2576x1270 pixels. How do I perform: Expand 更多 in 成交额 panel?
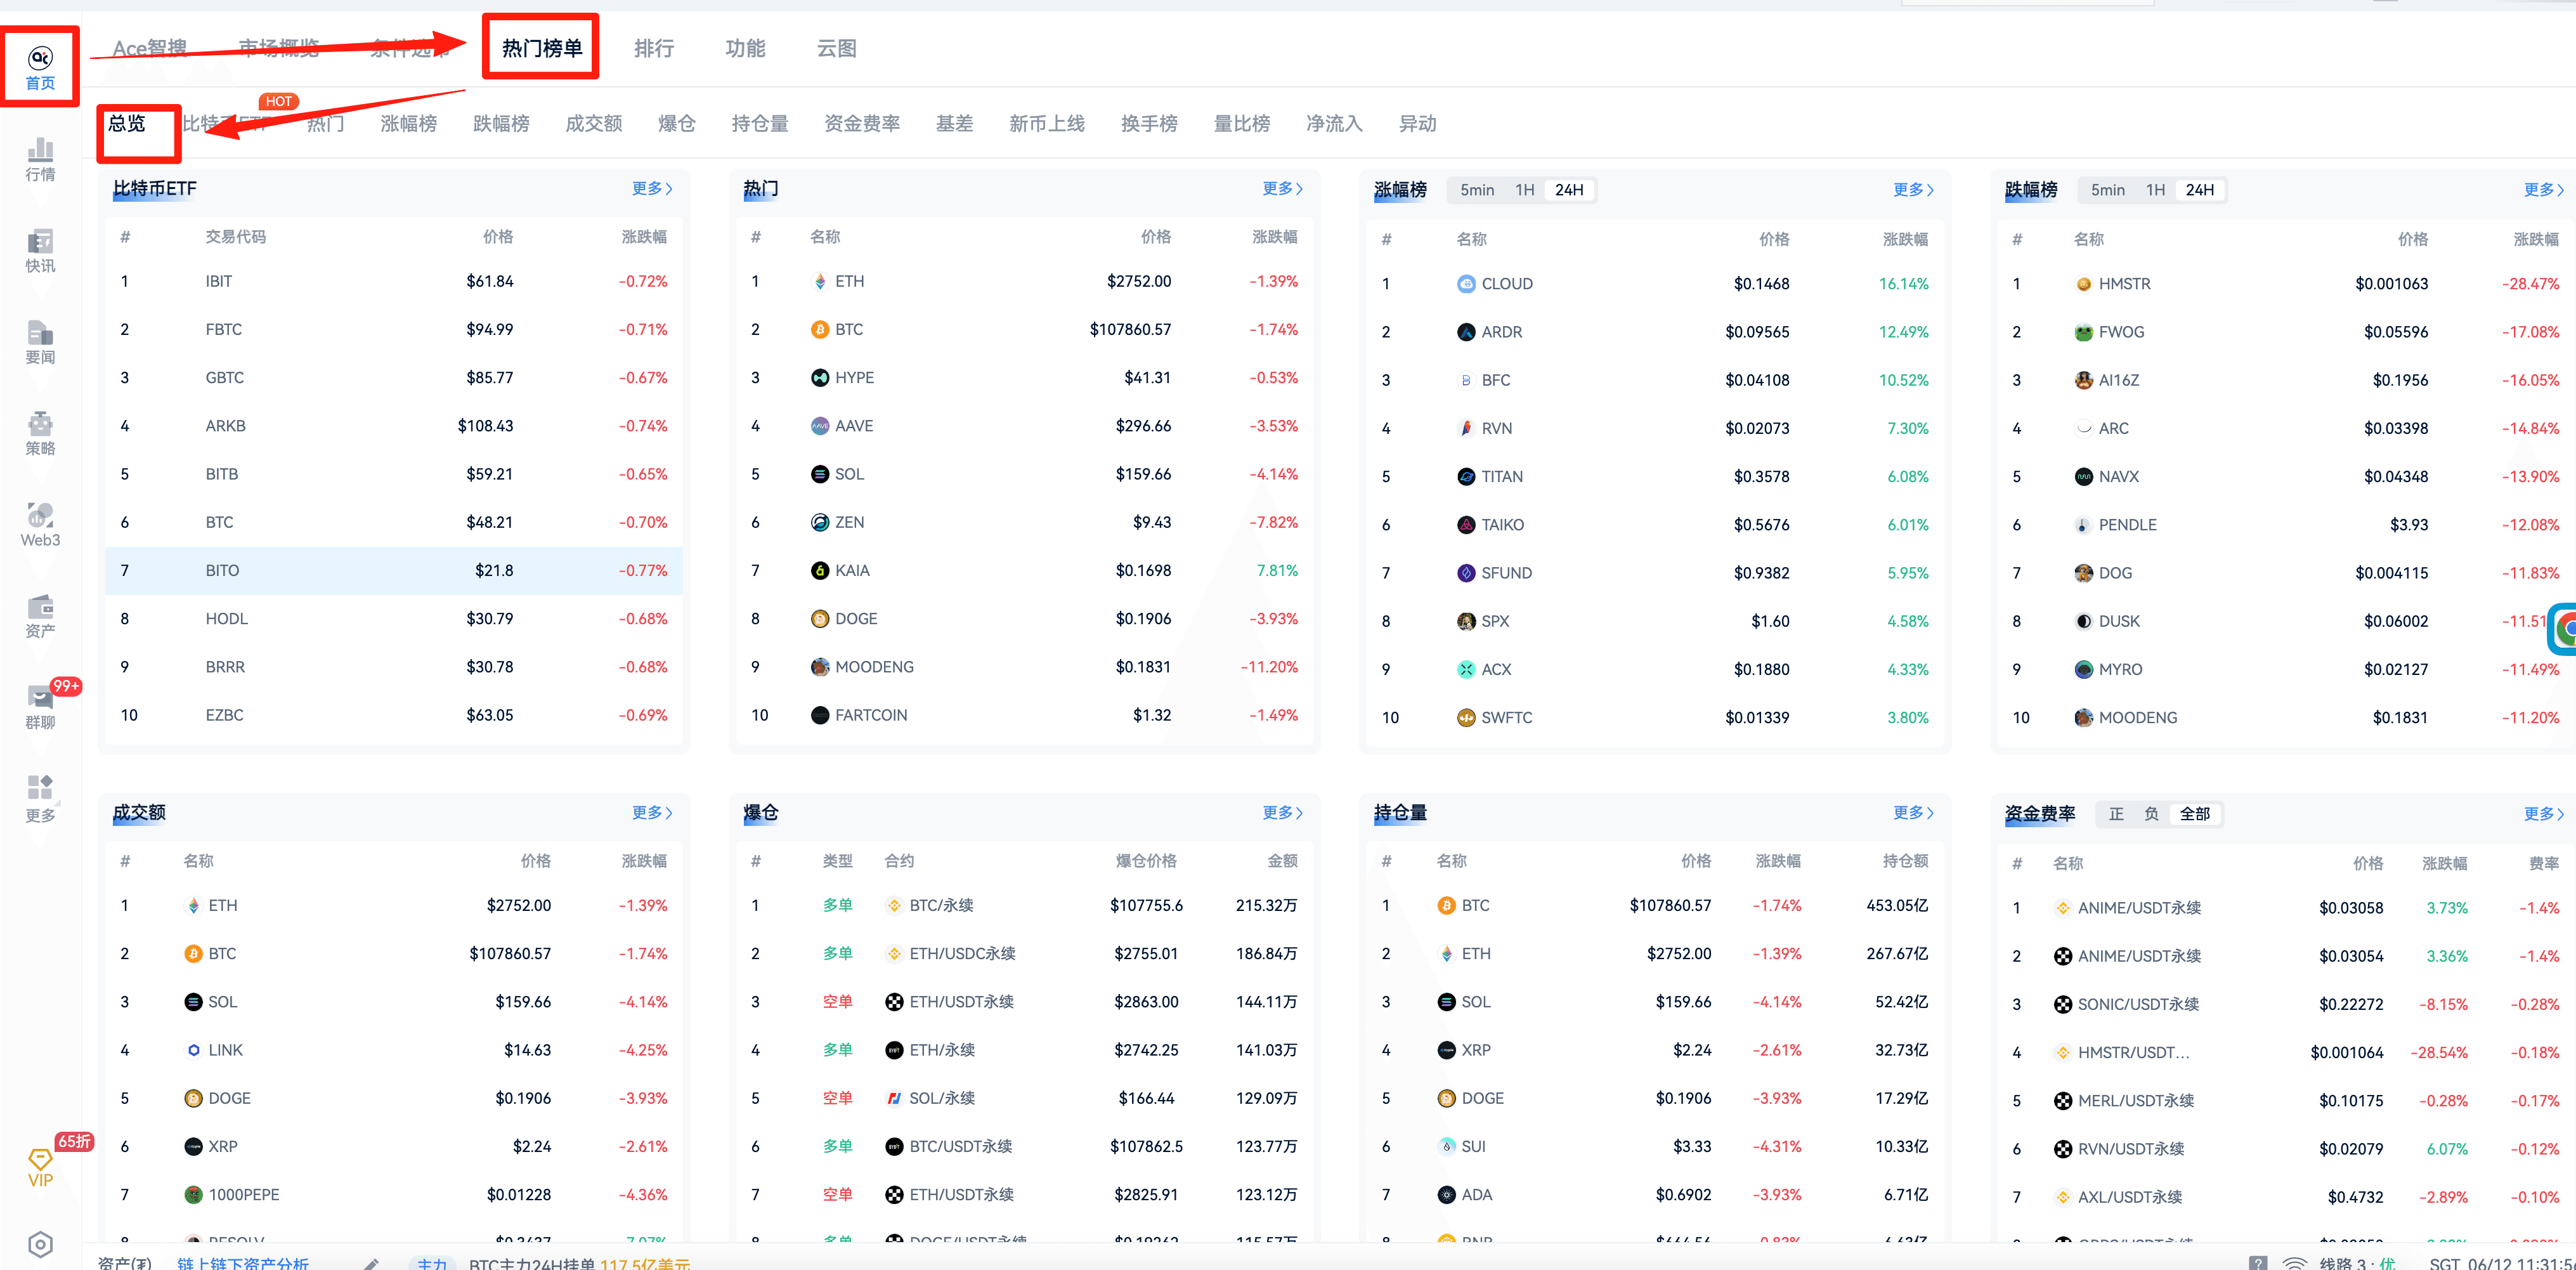point(652,812)
